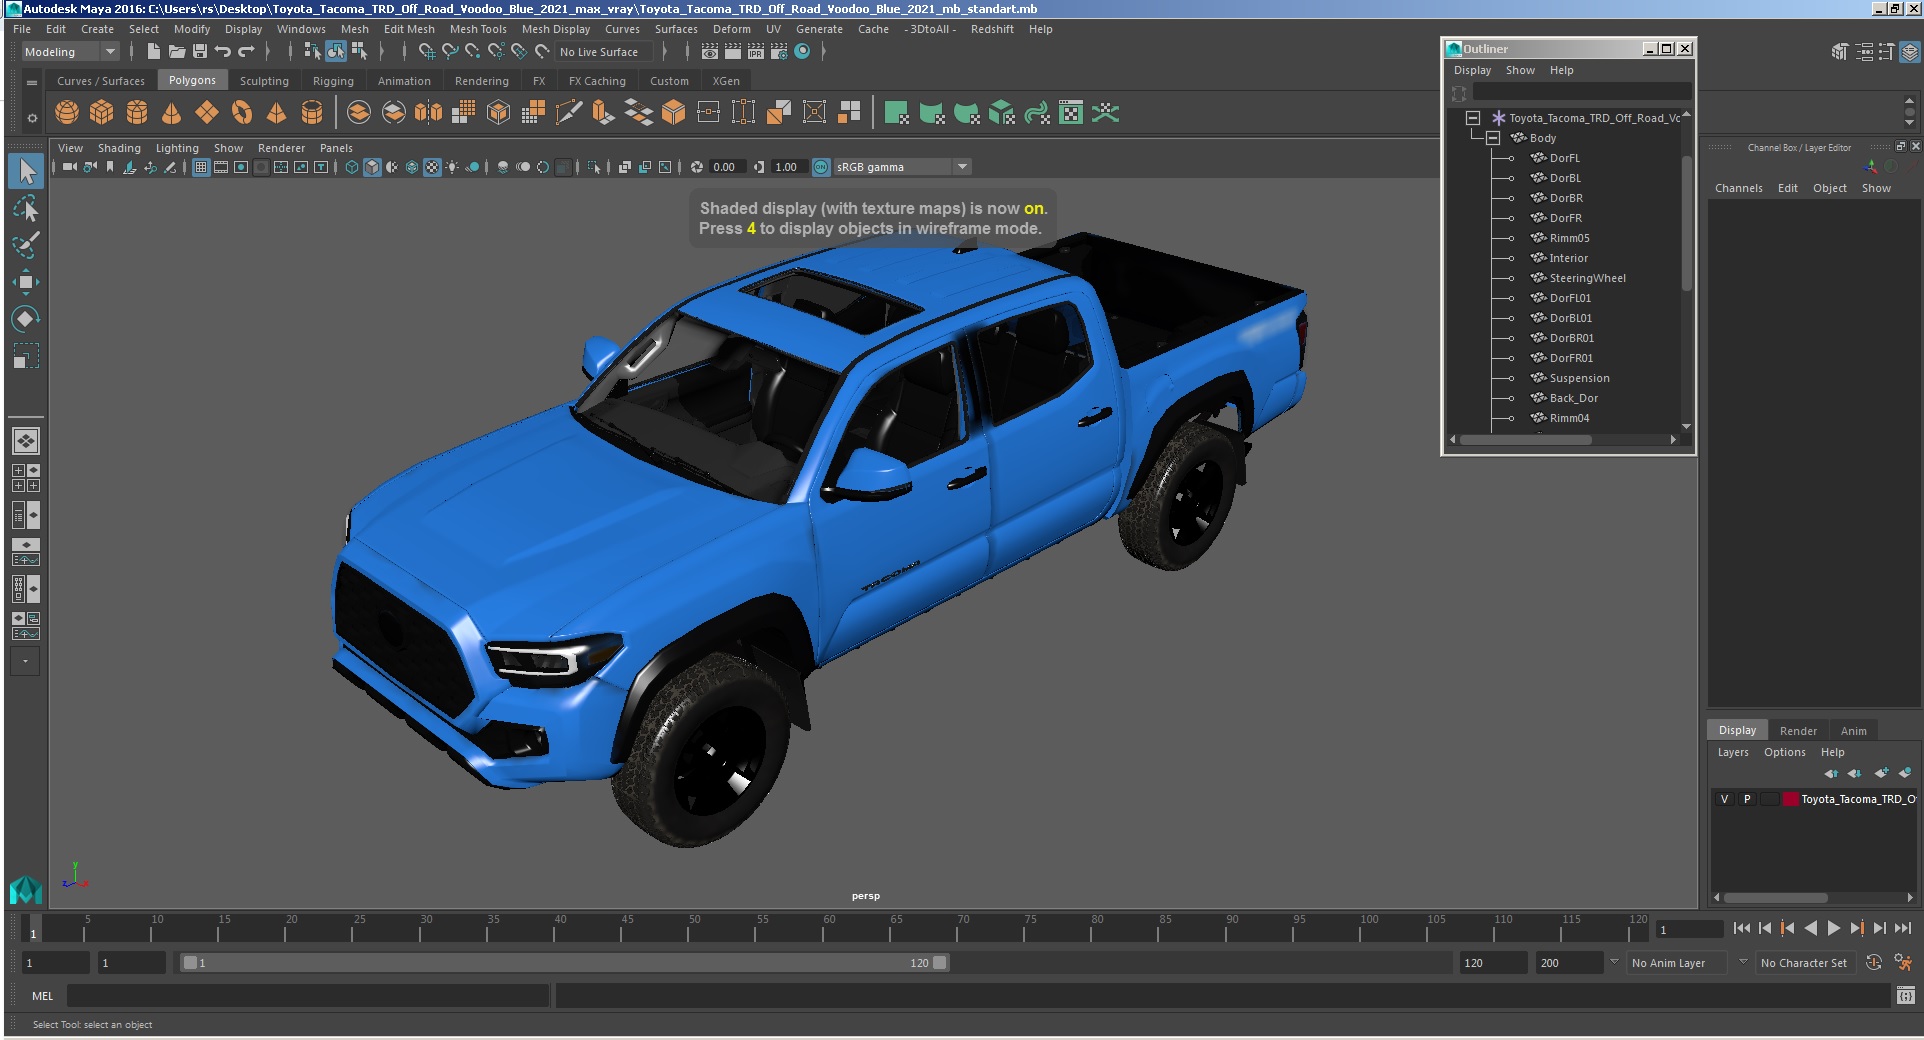Open the Windows menu
This screenshot has height=1040, width=1924.
301,29
